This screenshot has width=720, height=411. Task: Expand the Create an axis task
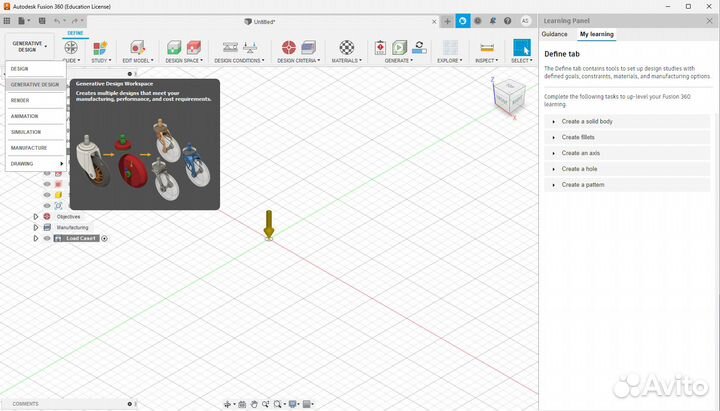coord(627,153)
